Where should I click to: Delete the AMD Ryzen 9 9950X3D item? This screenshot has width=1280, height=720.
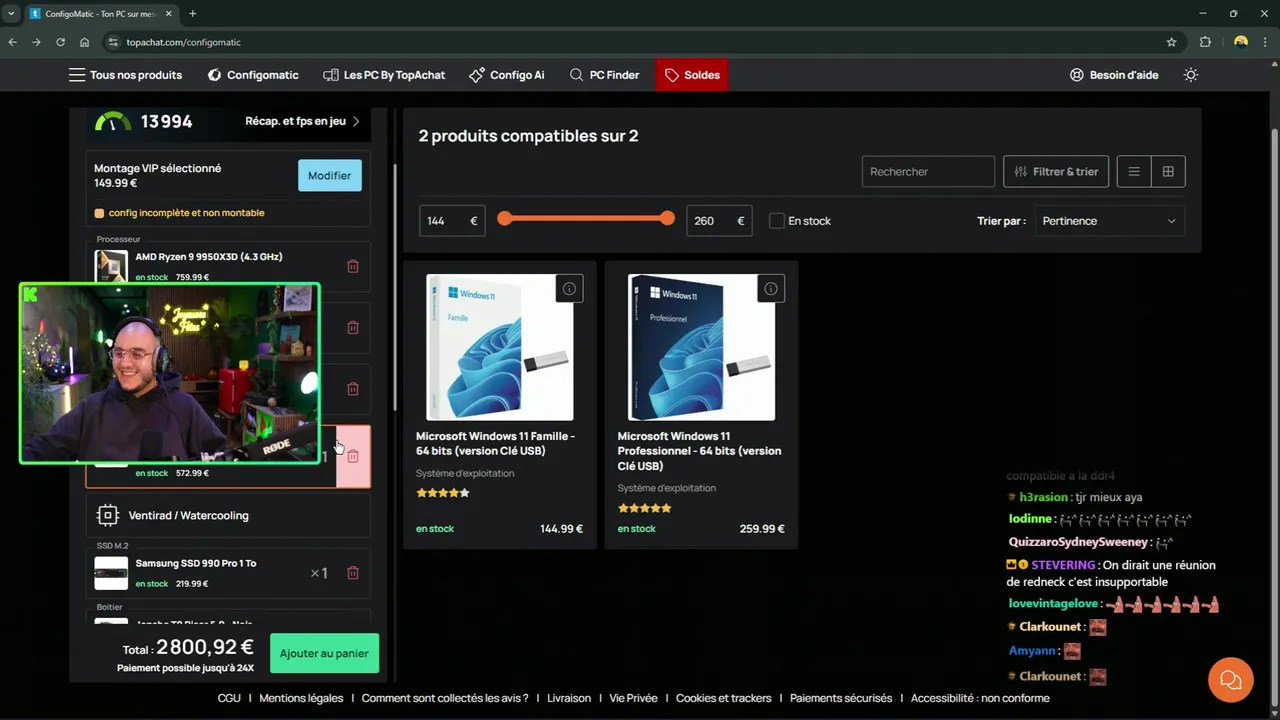[353, 266]
